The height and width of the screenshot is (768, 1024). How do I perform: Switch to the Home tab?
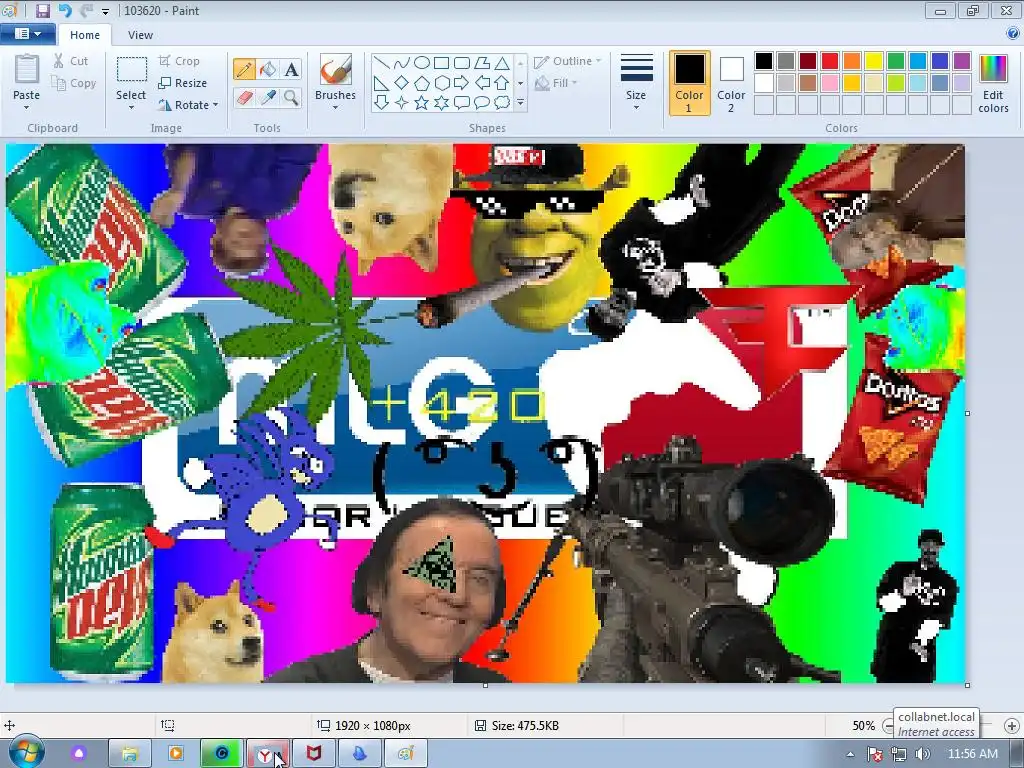pyautogui.click(x=85, y=35)
